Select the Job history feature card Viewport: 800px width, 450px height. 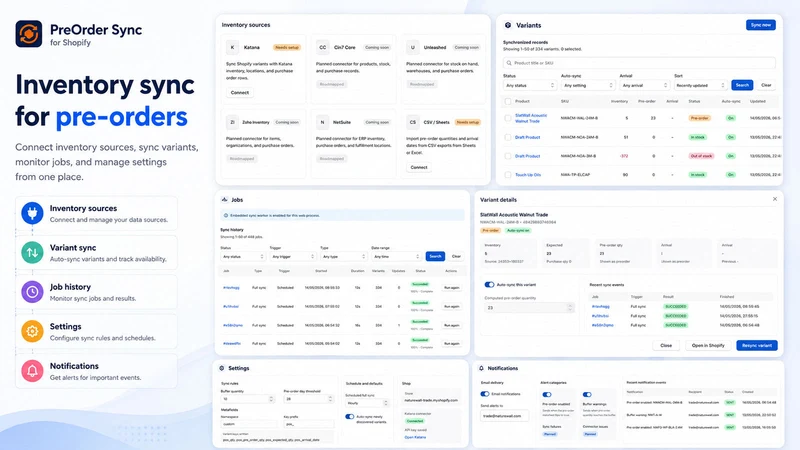96,292
